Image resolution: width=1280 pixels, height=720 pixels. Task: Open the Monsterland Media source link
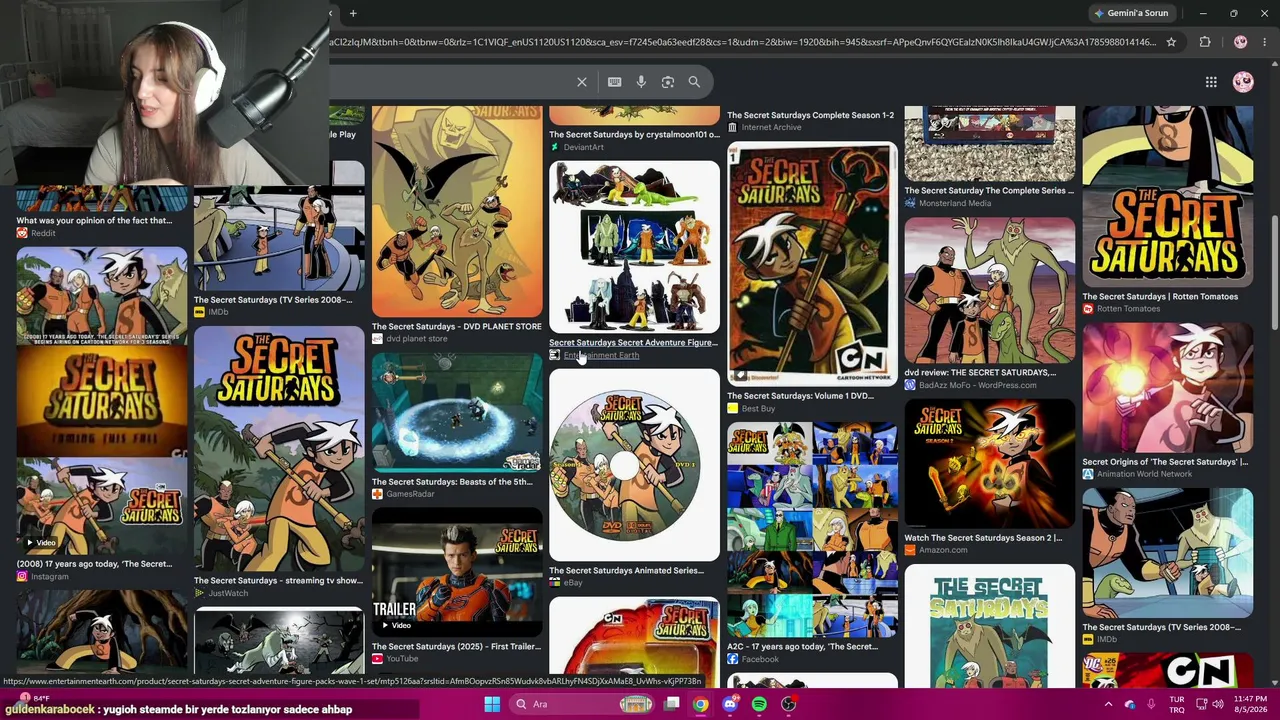click(955, 203)
